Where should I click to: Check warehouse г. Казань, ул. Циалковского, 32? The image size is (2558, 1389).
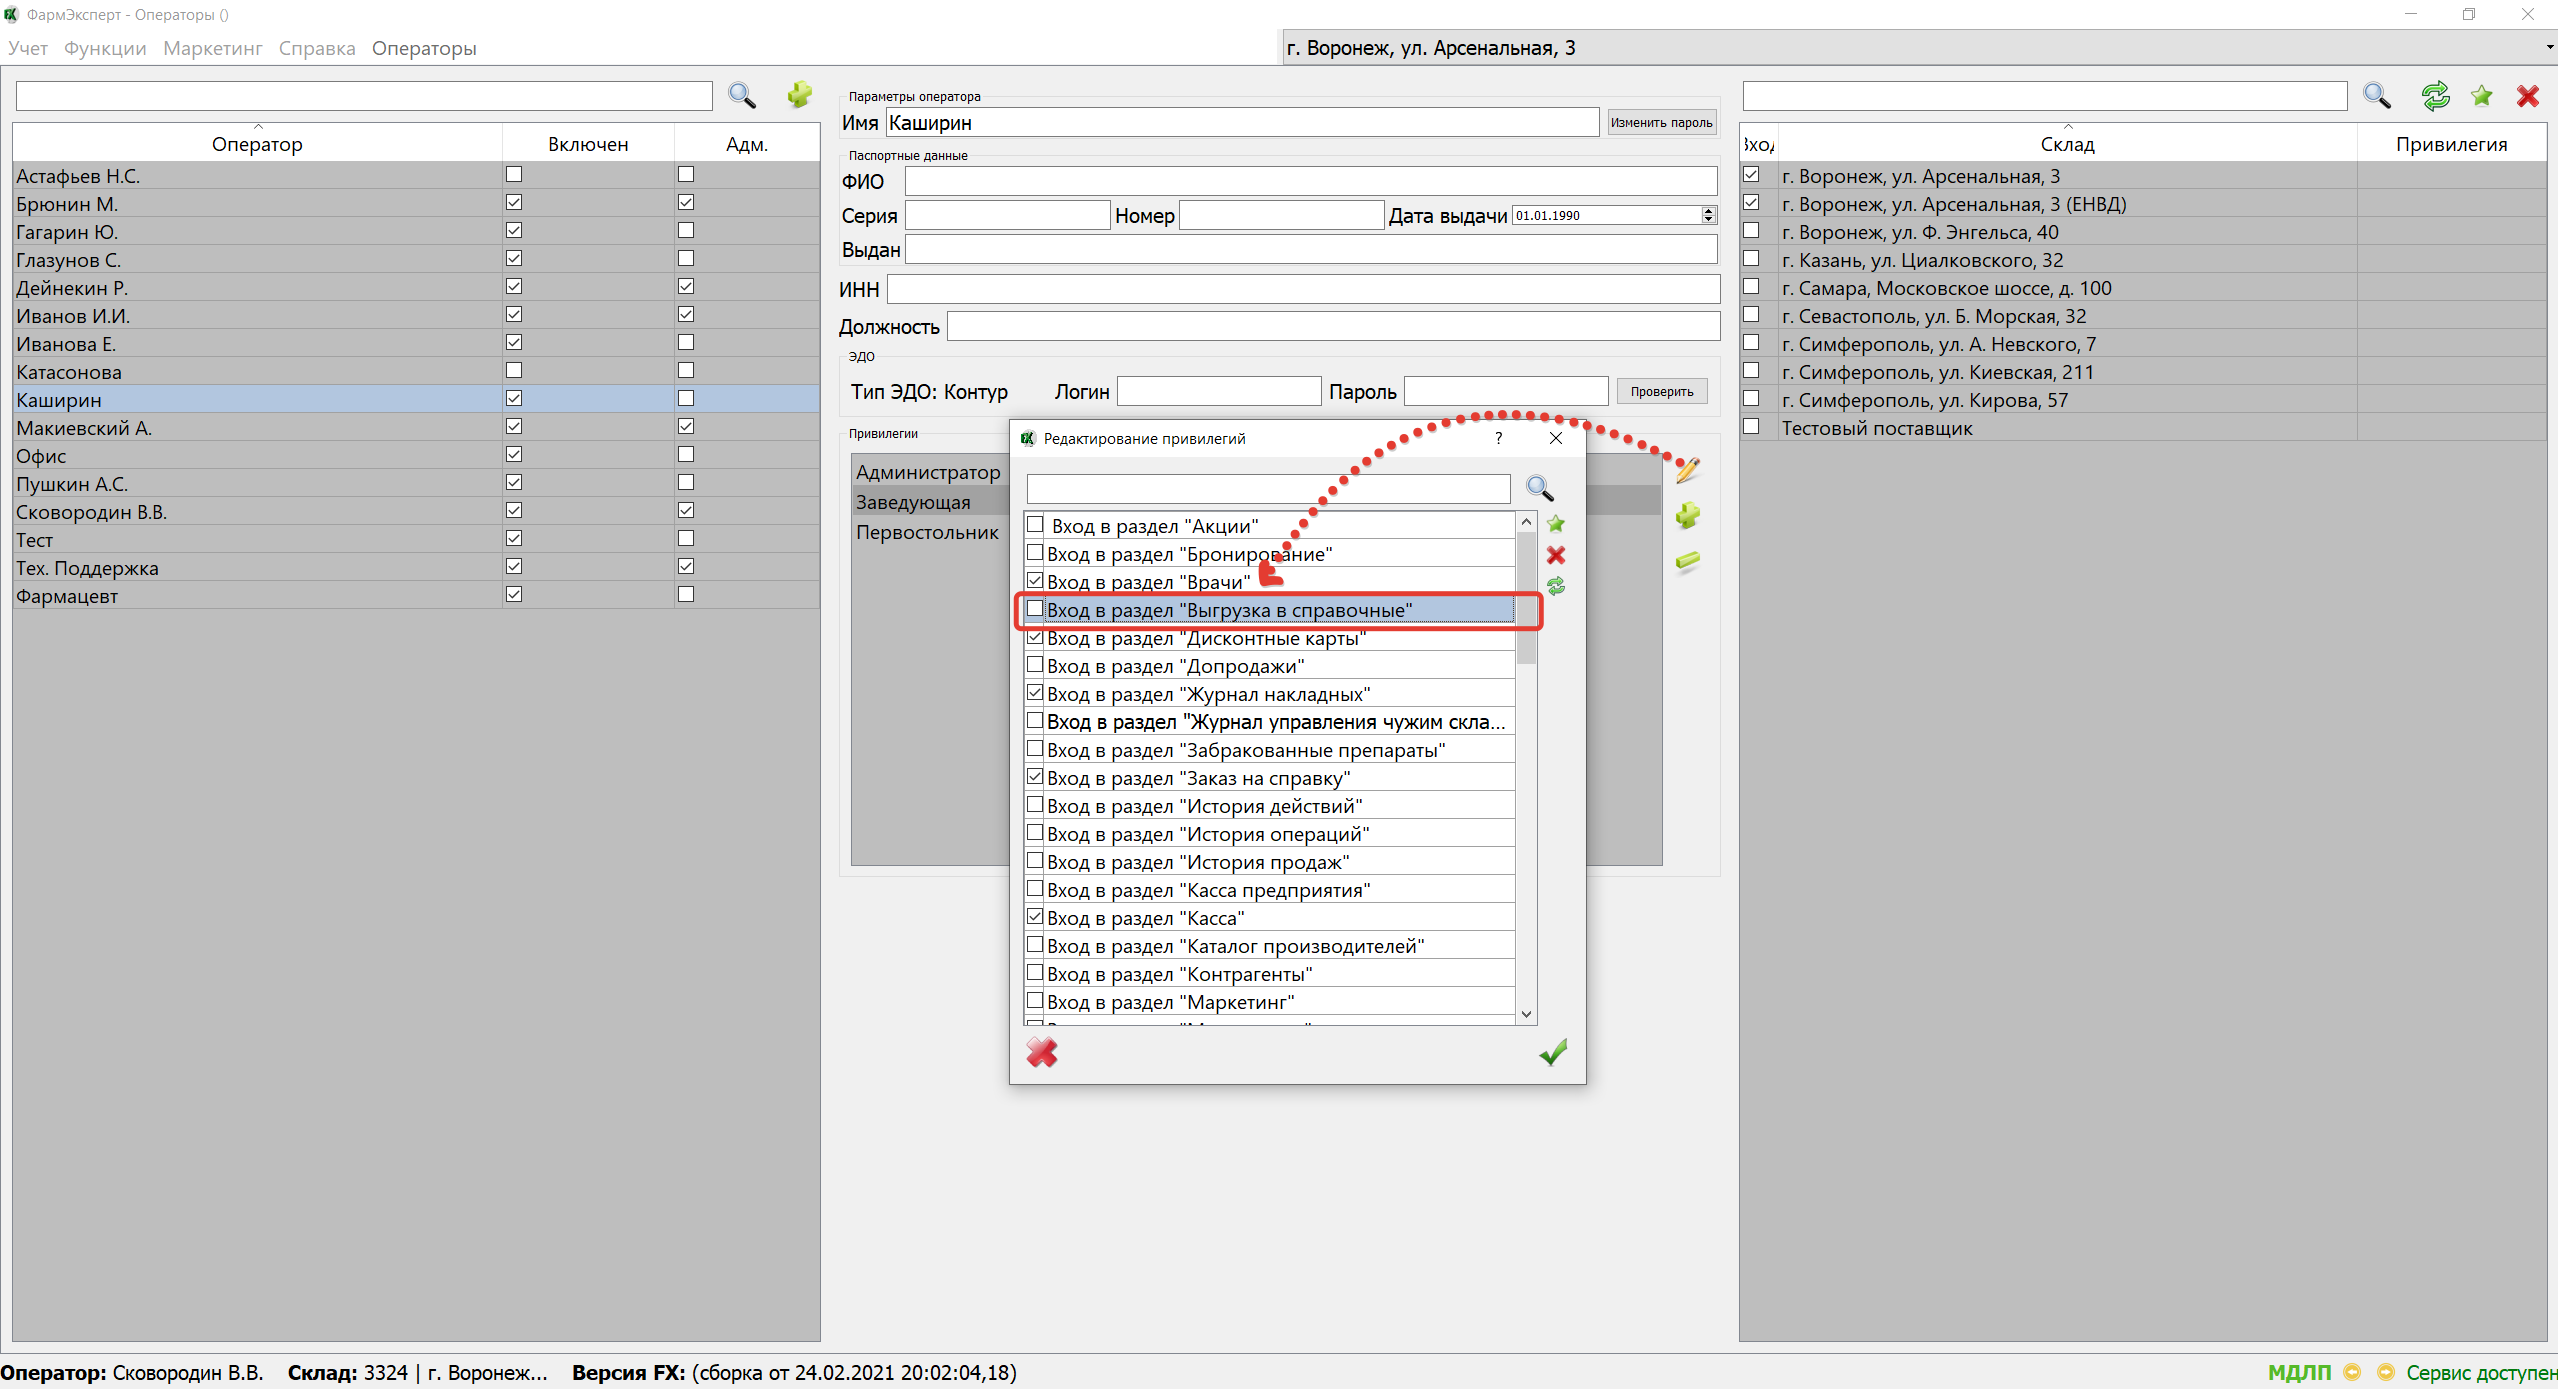point(1751,259)
